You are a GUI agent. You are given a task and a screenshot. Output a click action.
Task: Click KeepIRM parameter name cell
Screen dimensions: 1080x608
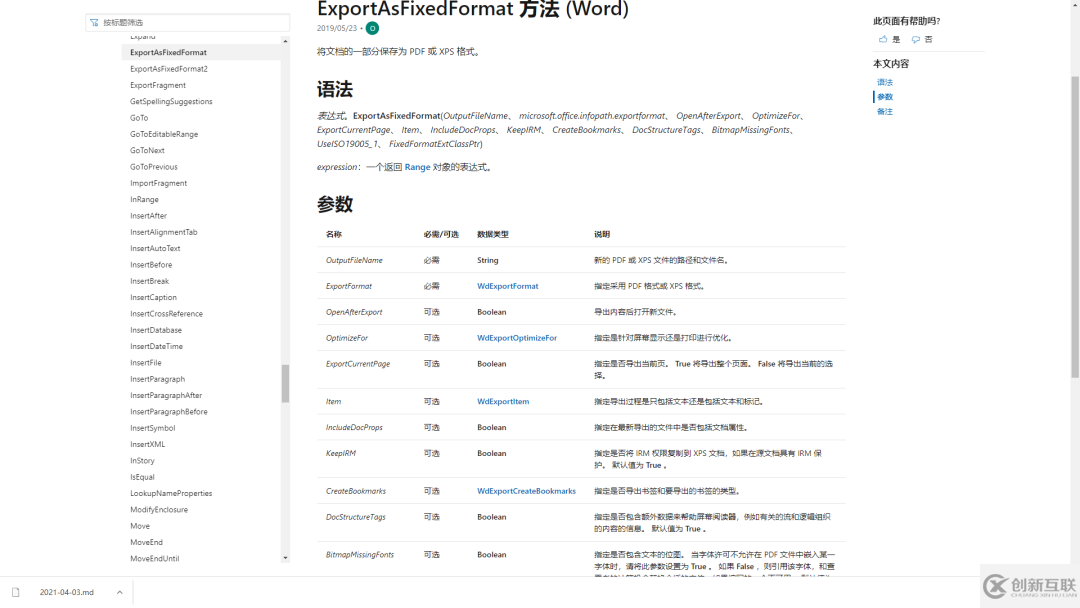click(x=340, y=454)
